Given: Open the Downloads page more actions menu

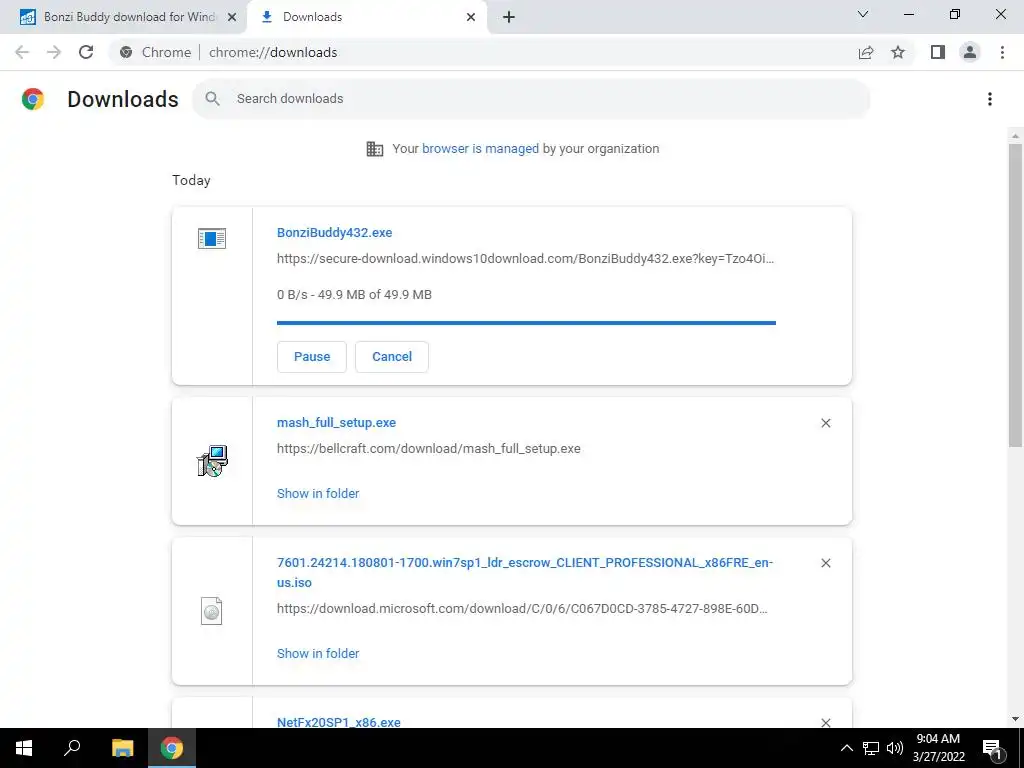Looking at the screenshot, I should 990,99.
